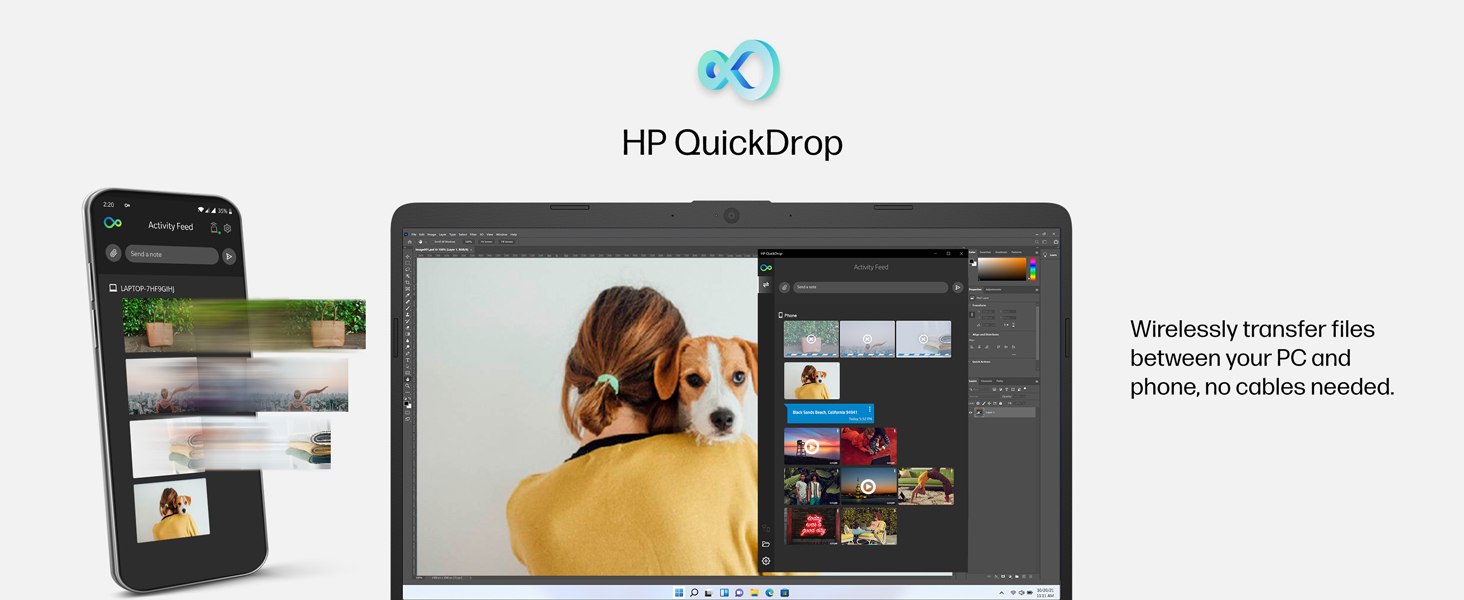The width and height of the screenshot is (1464, 600).
Task: Click the rainbow hue slider in Color panel
Action: 1033,268
